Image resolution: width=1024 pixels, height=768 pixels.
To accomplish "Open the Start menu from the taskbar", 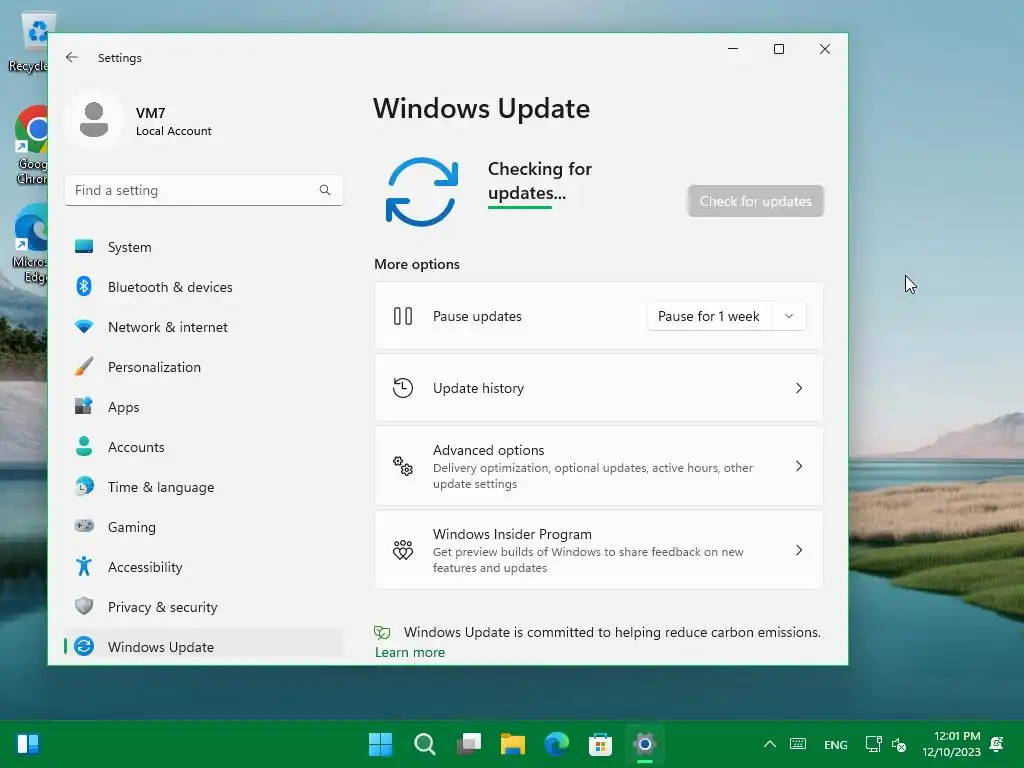I will tap(381, 744).
